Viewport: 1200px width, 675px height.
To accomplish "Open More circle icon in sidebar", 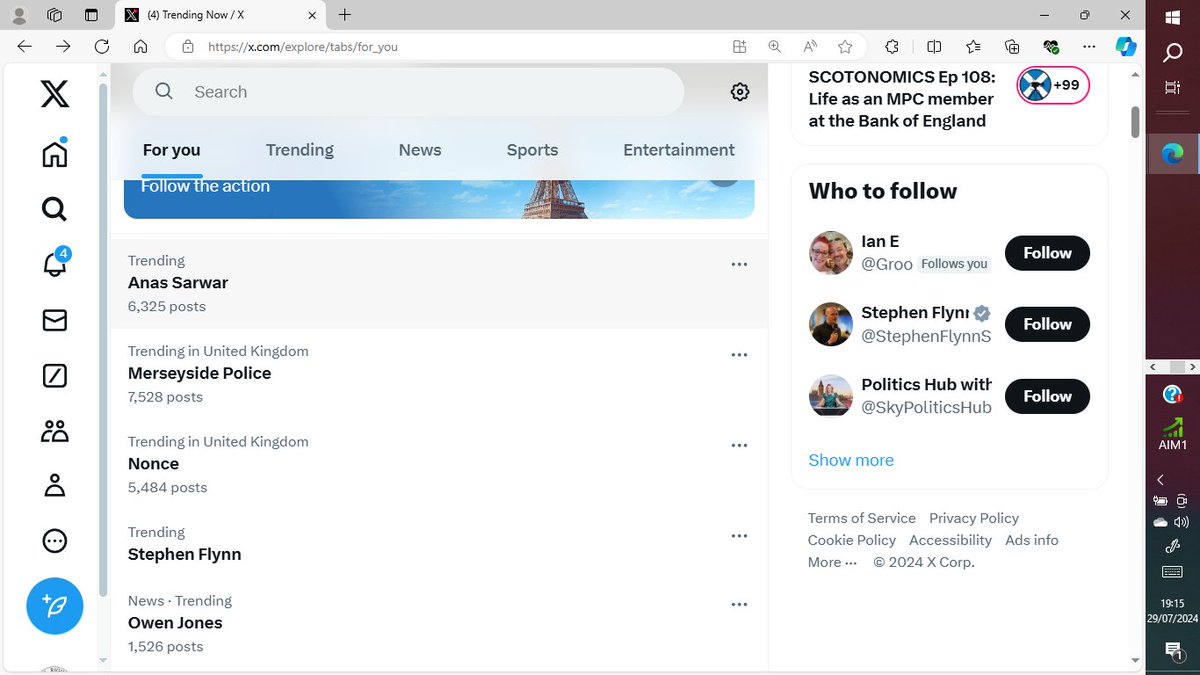I will click(55, 541).
